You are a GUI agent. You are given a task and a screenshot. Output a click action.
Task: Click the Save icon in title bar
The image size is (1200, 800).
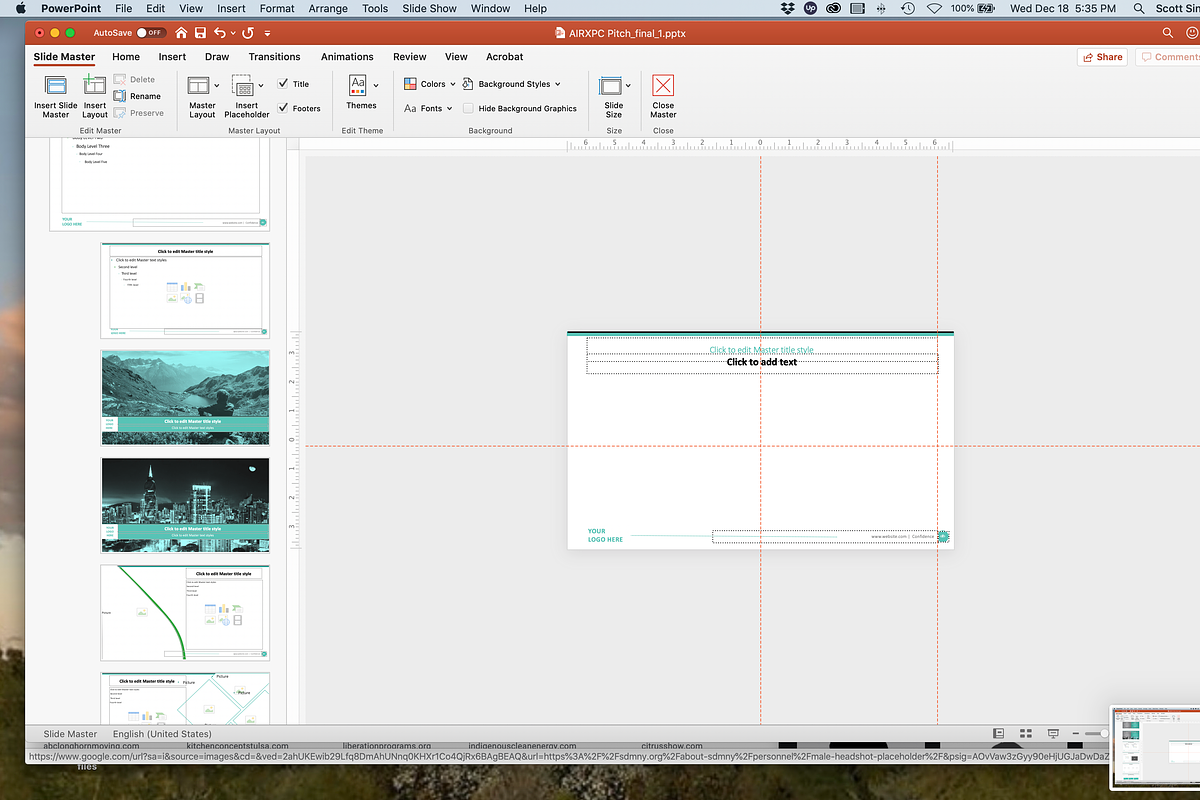(x=200, y=33)
